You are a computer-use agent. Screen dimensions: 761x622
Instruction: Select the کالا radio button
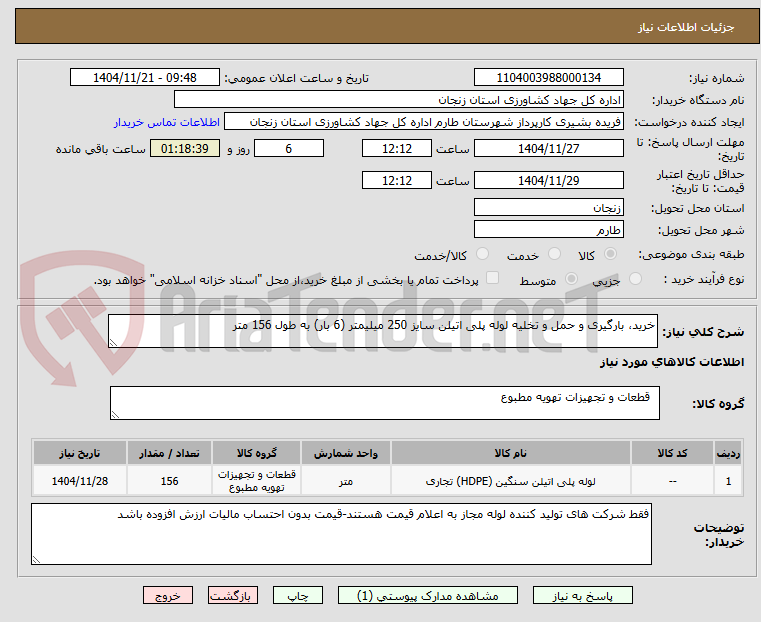point(611,254)
